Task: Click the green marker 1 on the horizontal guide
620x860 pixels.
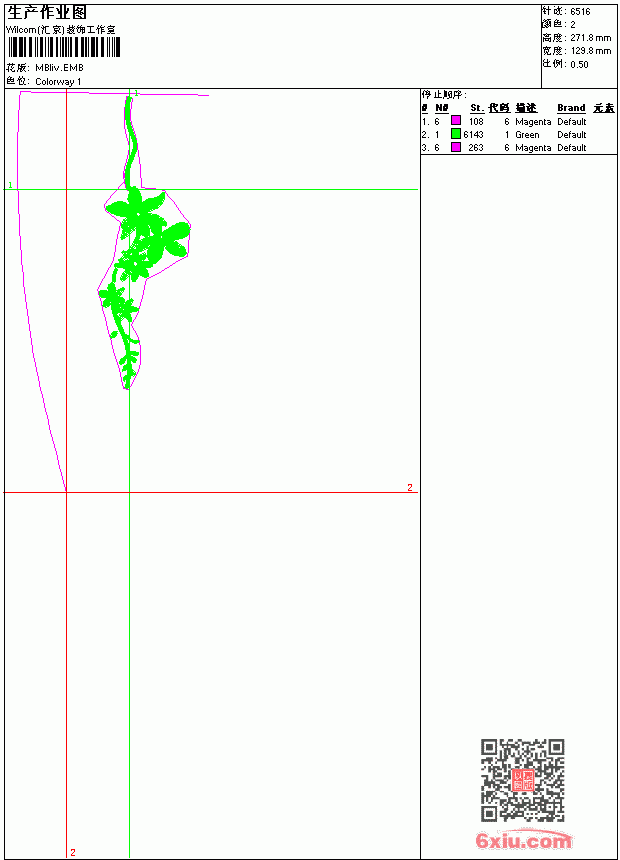Action: [10, 185]
